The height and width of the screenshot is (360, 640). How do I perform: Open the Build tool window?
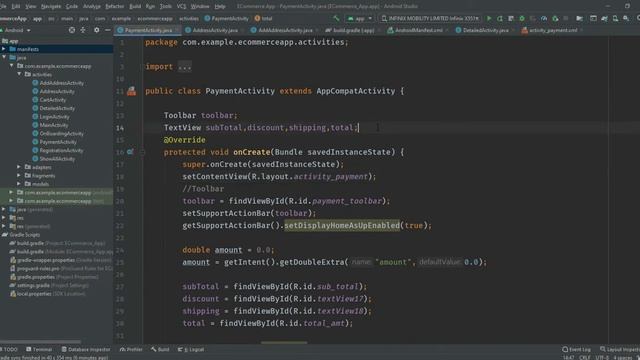coord(160,349)
